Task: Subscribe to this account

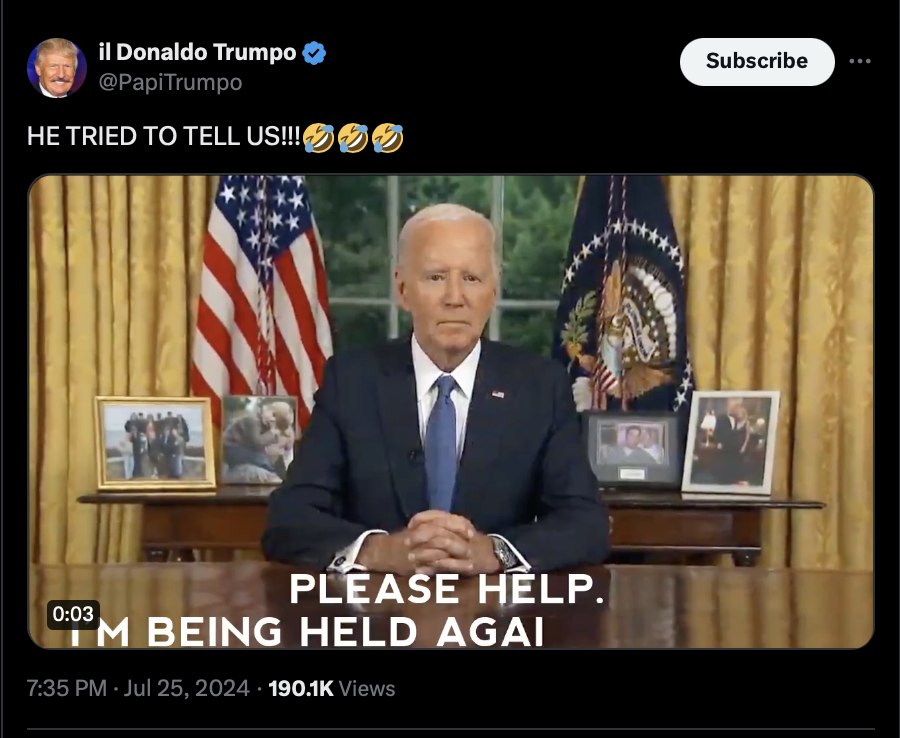Action: click(x=757, y=61)
